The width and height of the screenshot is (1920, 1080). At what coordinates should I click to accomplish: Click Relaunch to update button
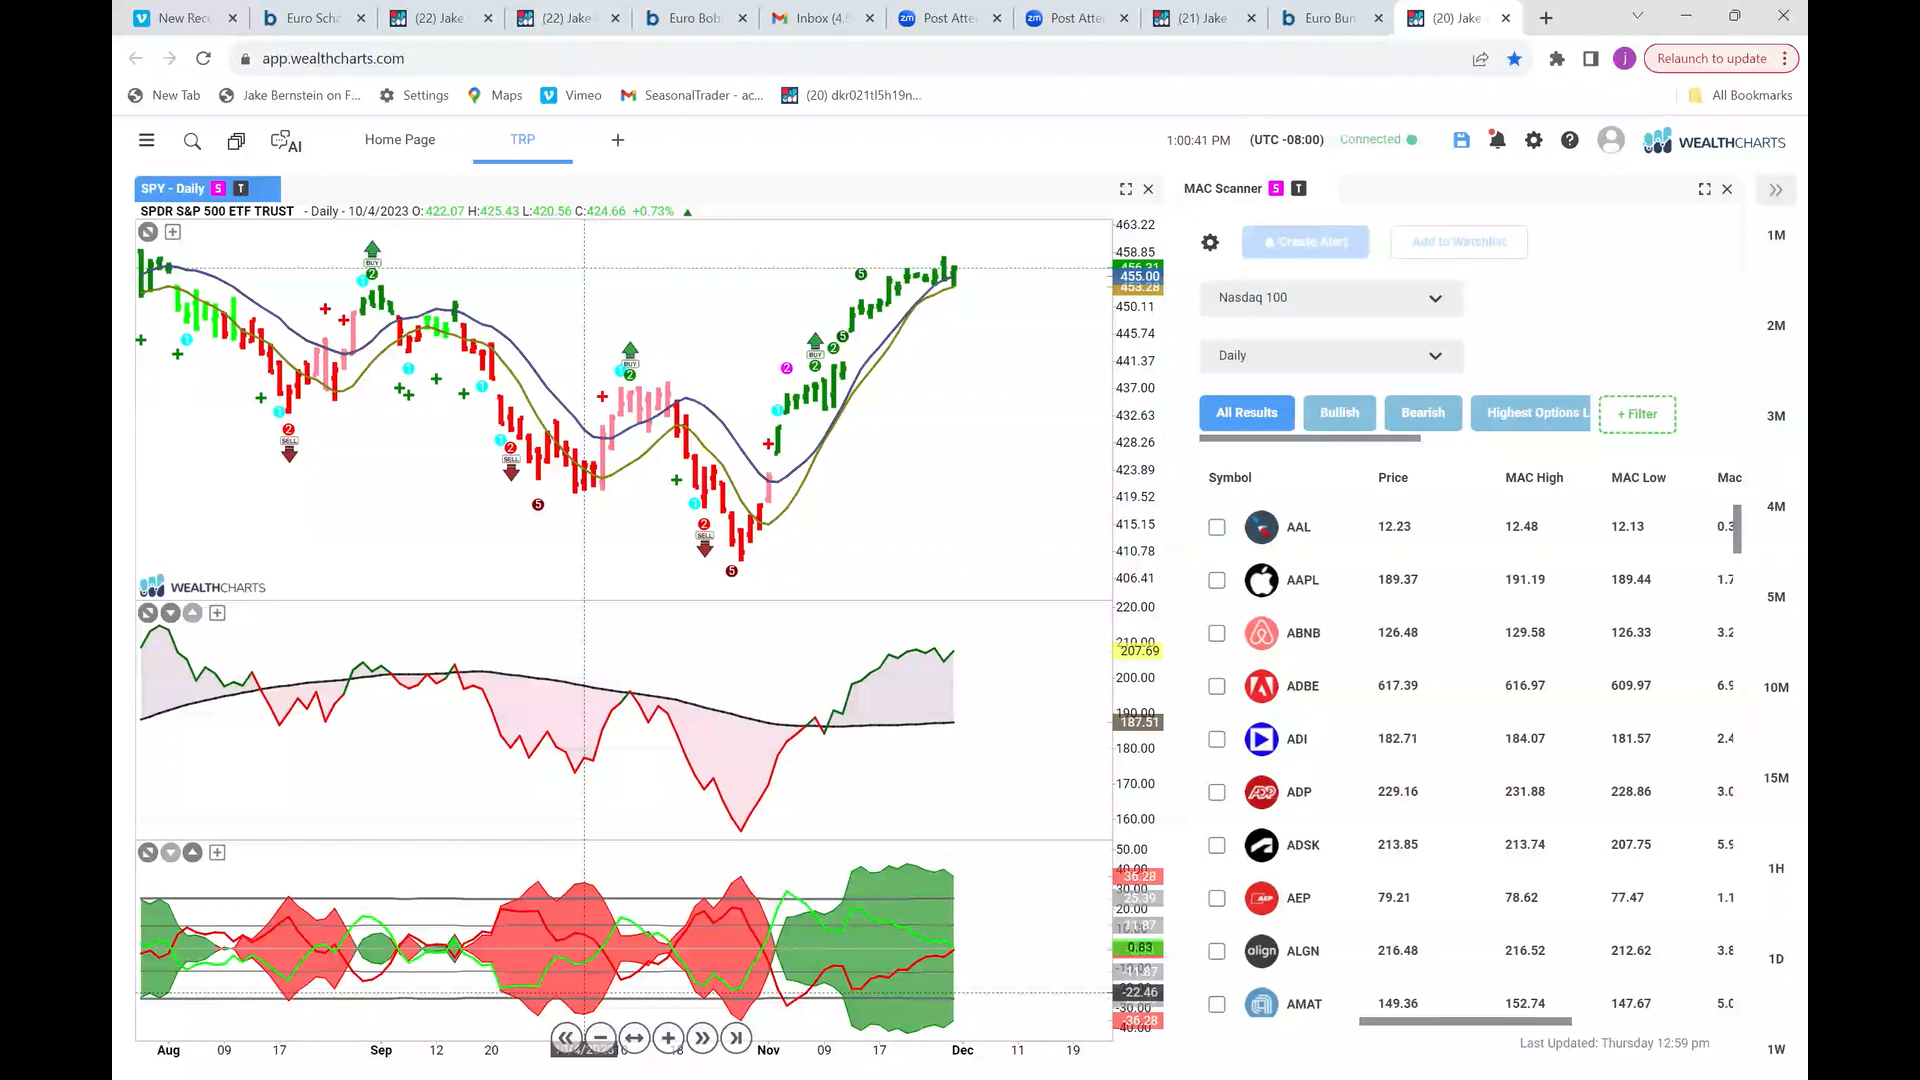pyautogui.click(x=1720, y=59)
